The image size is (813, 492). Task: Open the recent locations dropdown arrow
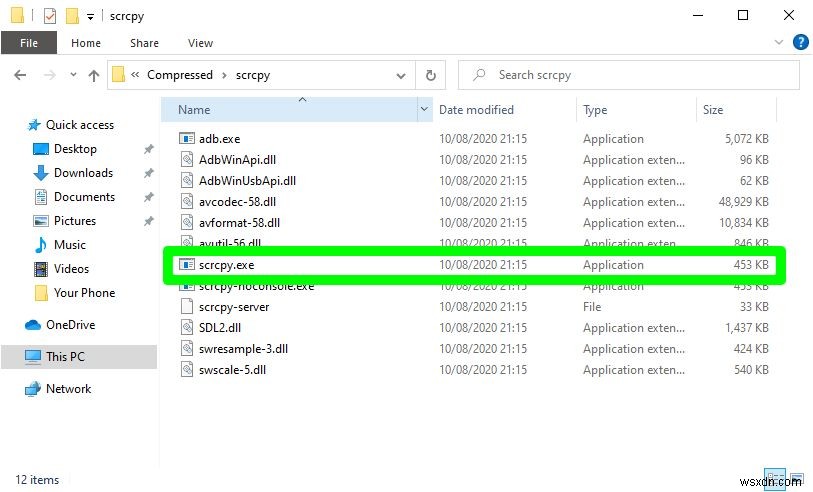[74, 75]
